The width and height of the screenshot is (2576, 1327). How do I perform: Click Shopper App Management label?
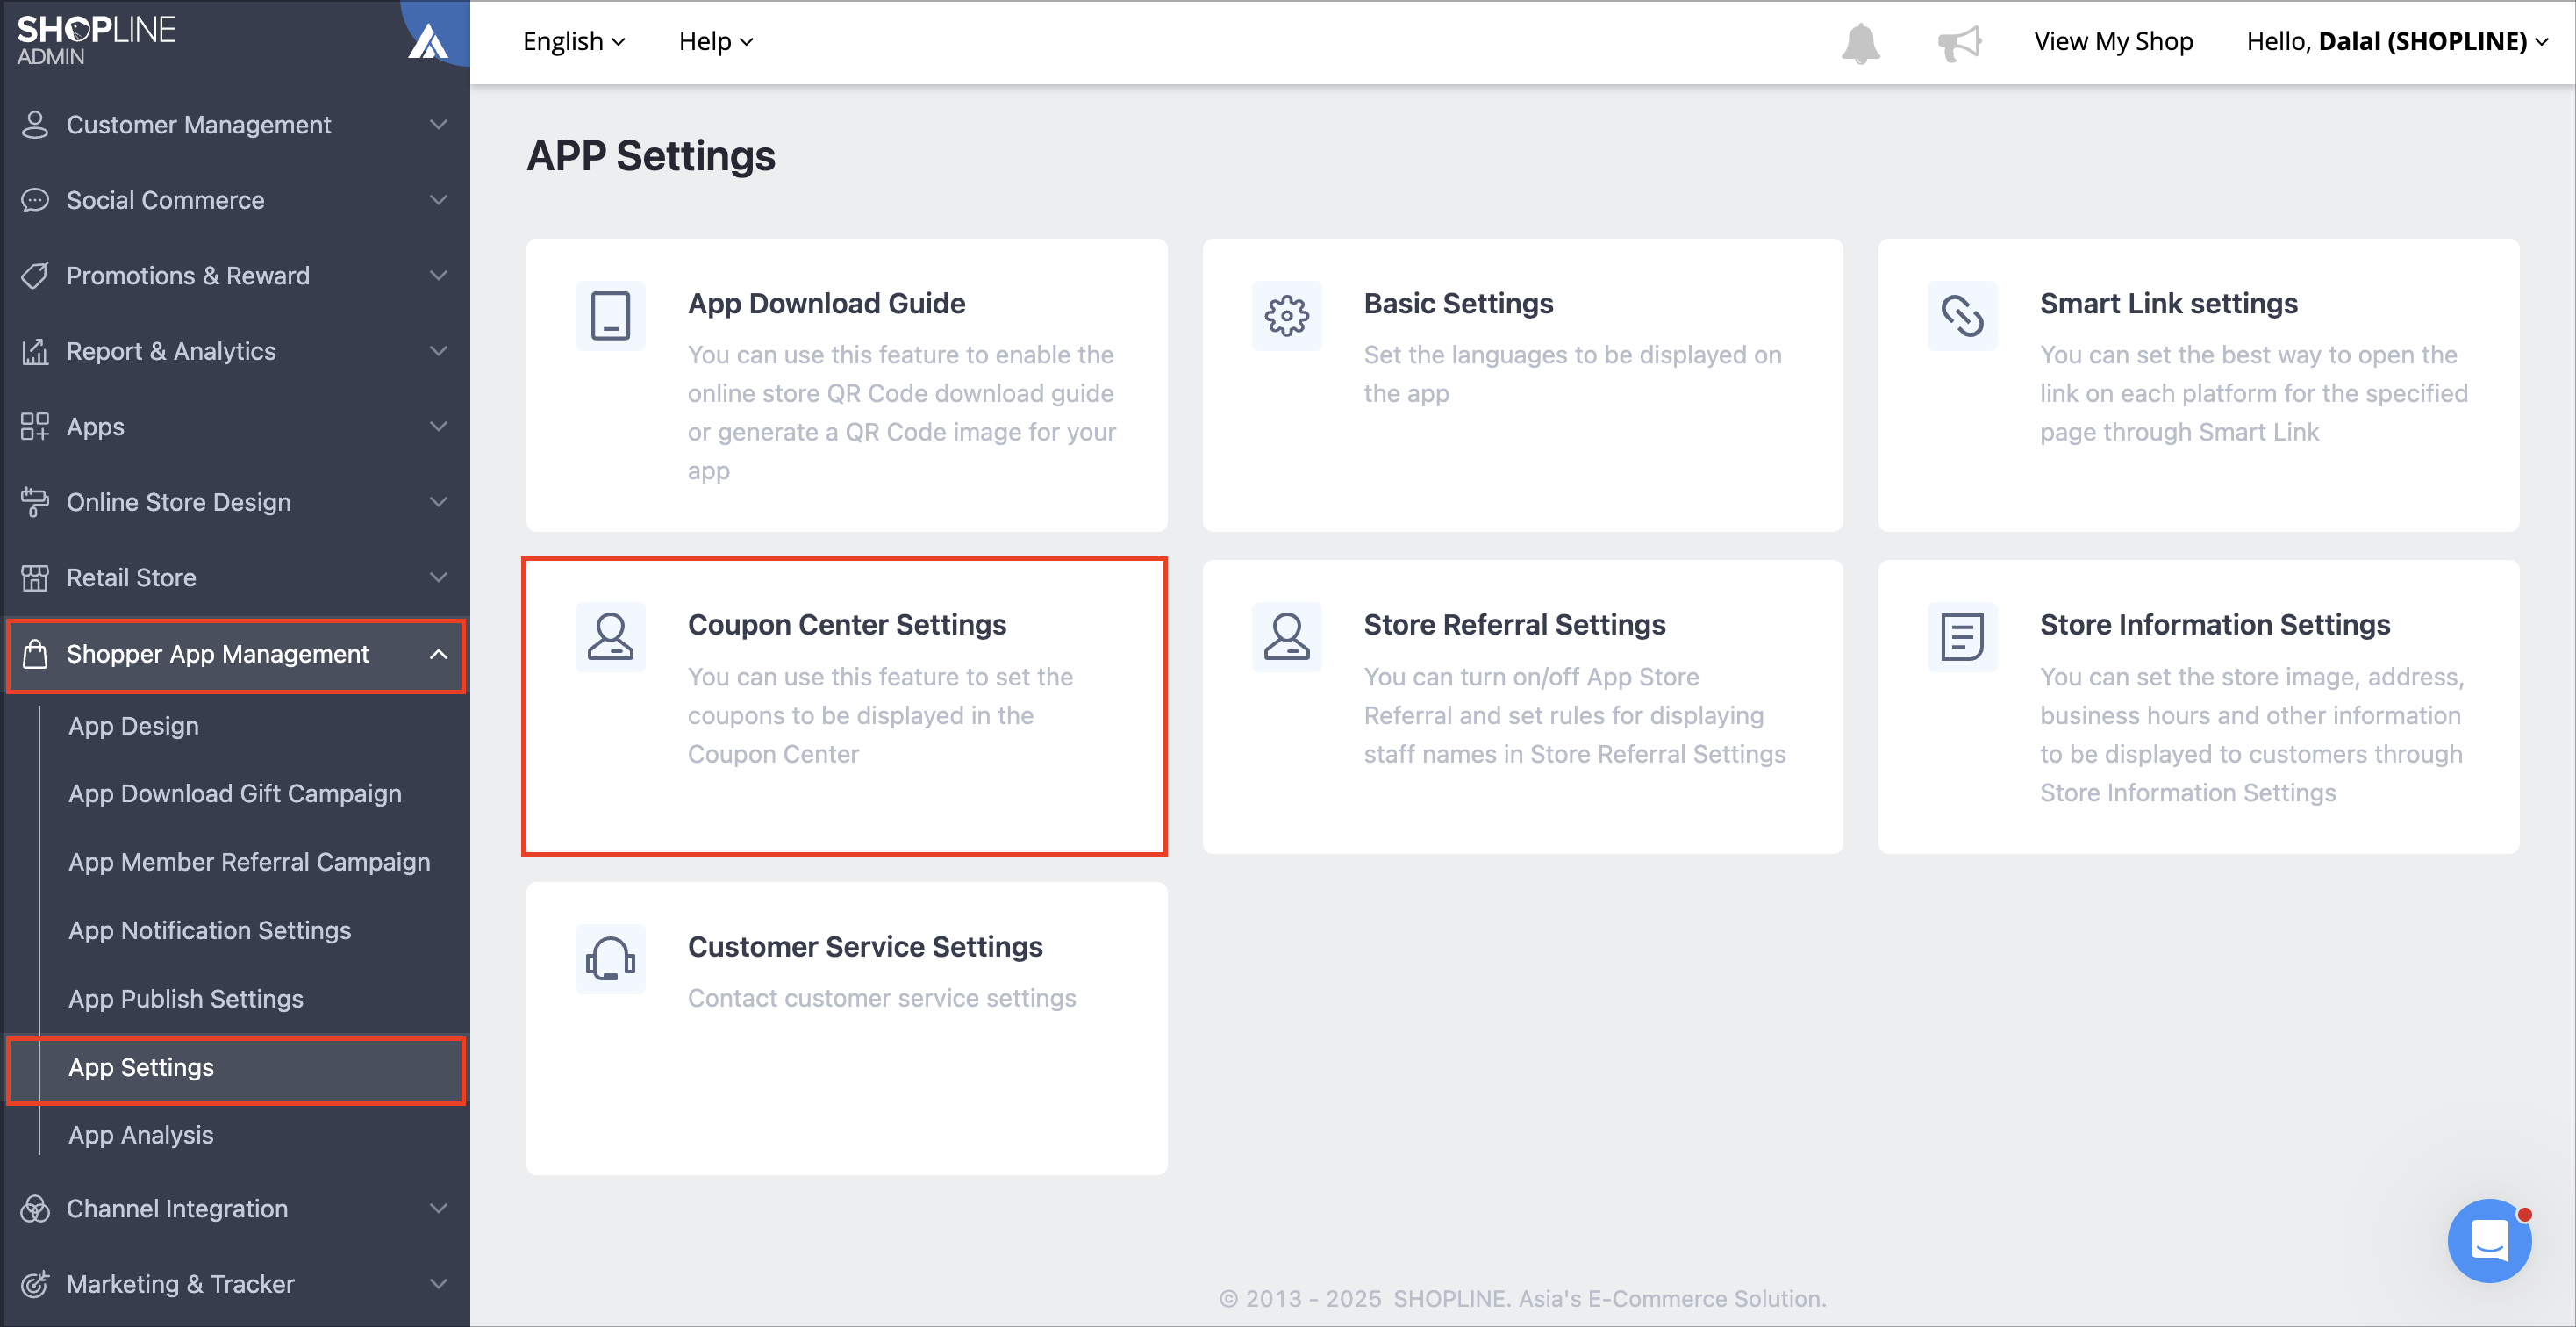218,654
